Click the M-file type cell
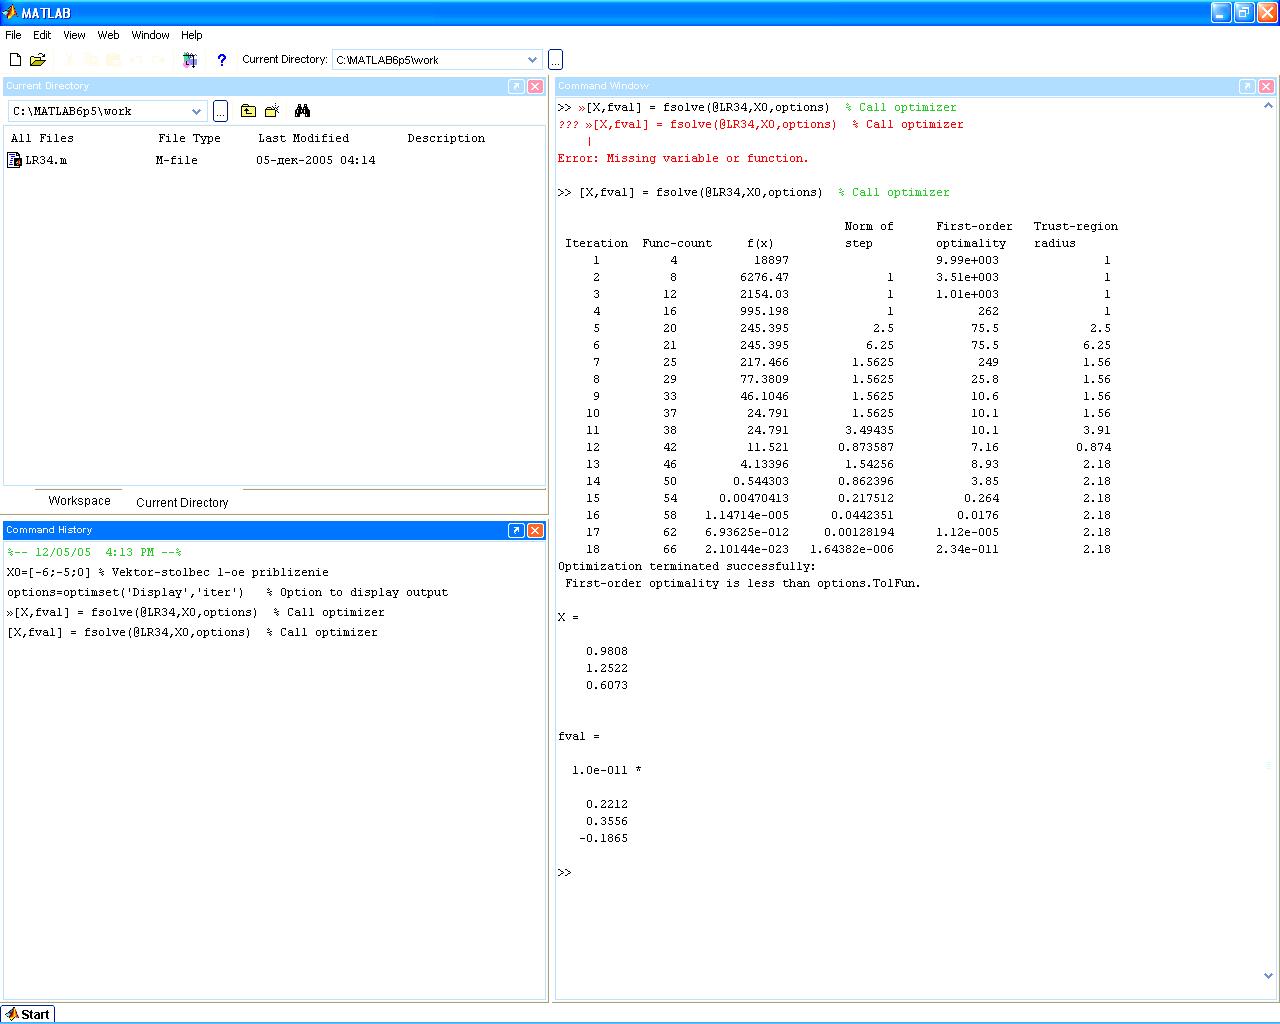This screenshot has width=1280, height=1024. [x=176, y=160]
